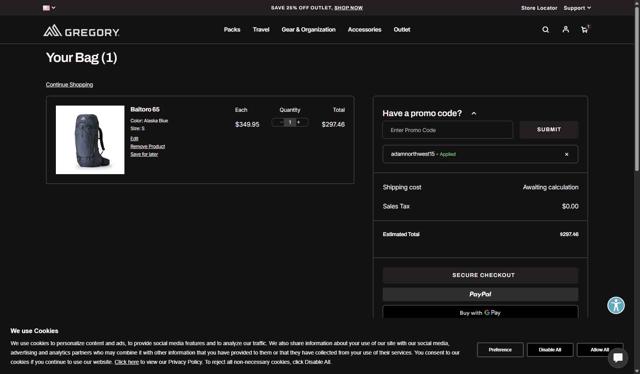Viewport: 640px width, 374px height.
Task: Open the Outlet menu
Action: [x=402, y=29]
